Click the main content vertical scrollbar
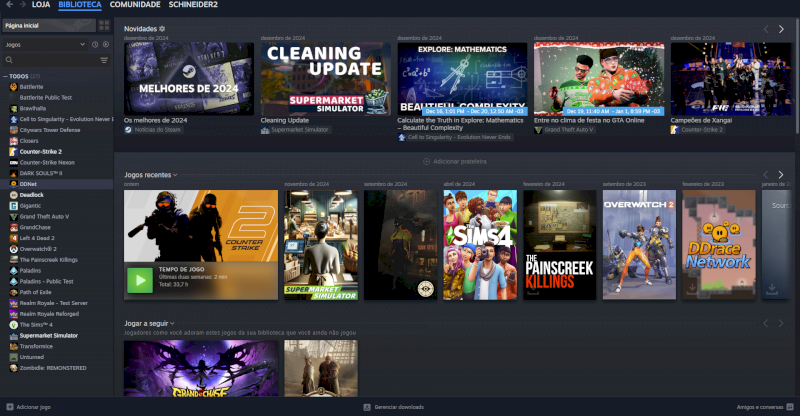This screenshot has height=416, width=800. point(797,77)
